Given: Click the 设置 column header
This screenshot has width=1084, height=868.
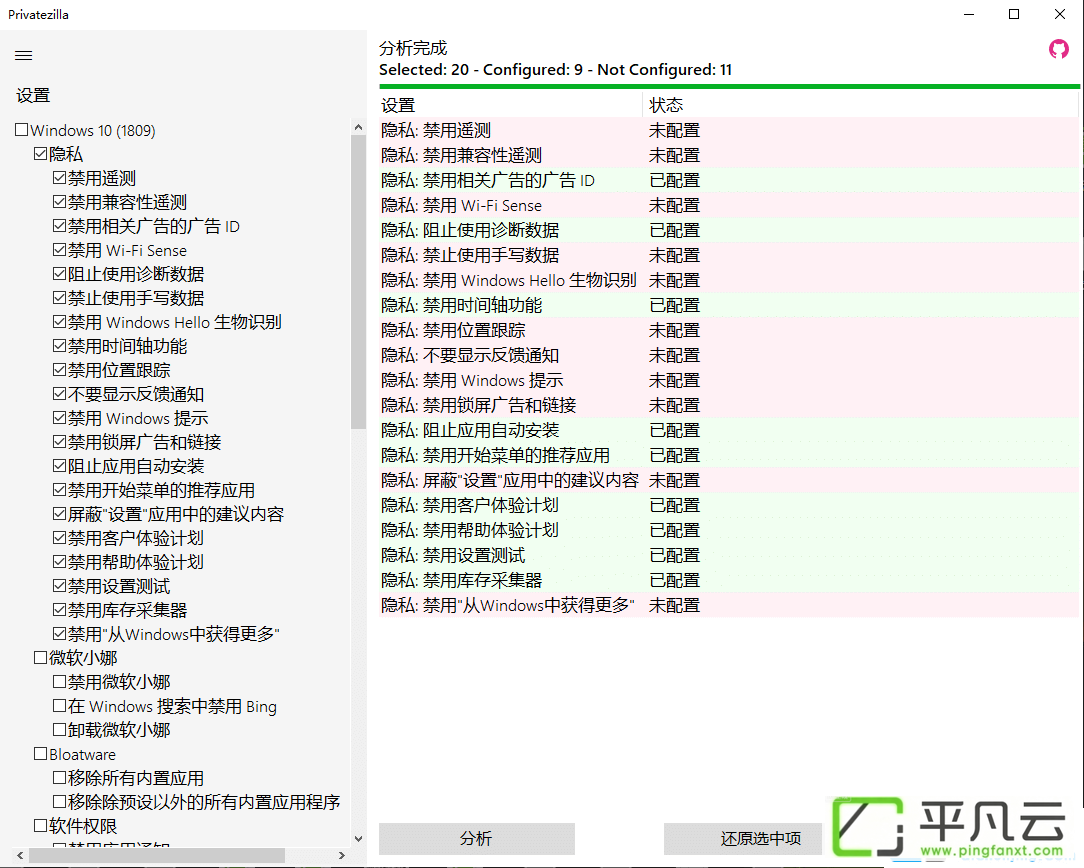Looking at the screenshot, I should coord(510,105).
